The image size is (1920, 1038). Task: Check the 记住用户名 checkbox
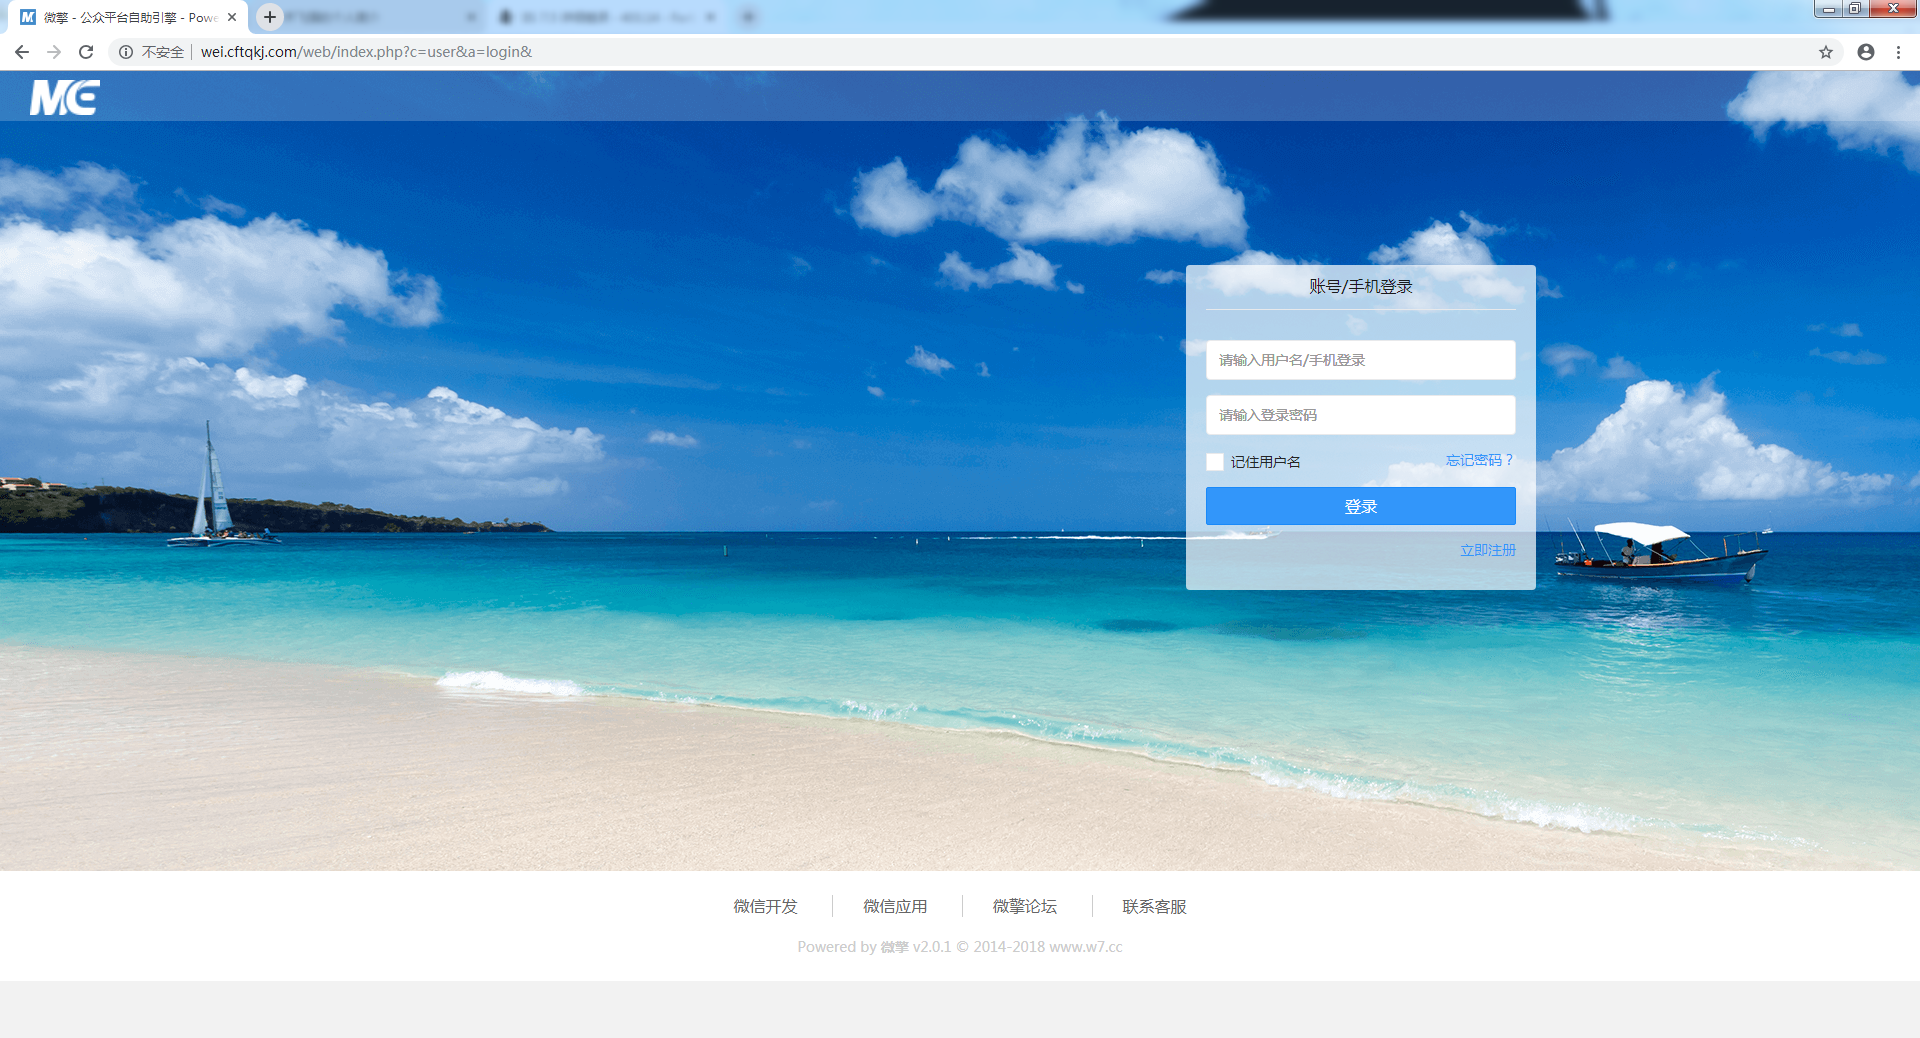coord(1215,462)
